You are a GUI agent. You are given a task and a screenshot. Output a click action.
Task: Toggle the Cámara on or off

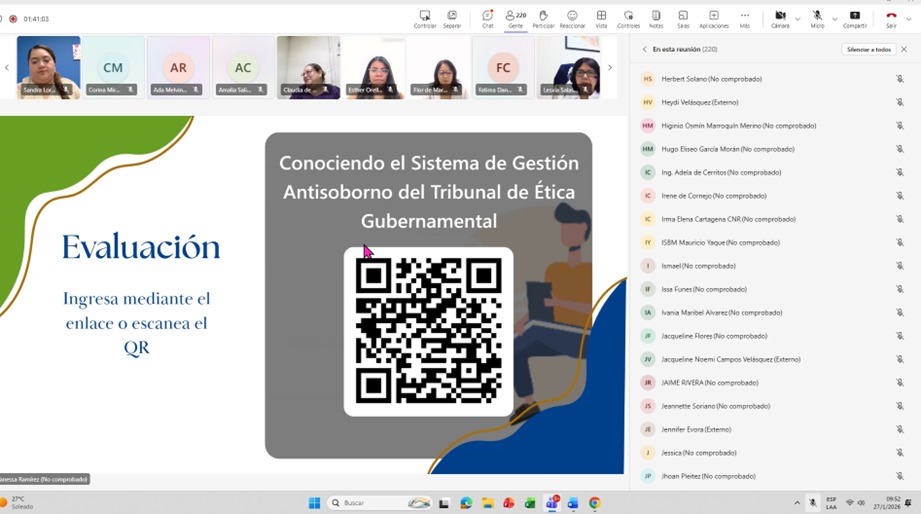click(x=780, y=19)
